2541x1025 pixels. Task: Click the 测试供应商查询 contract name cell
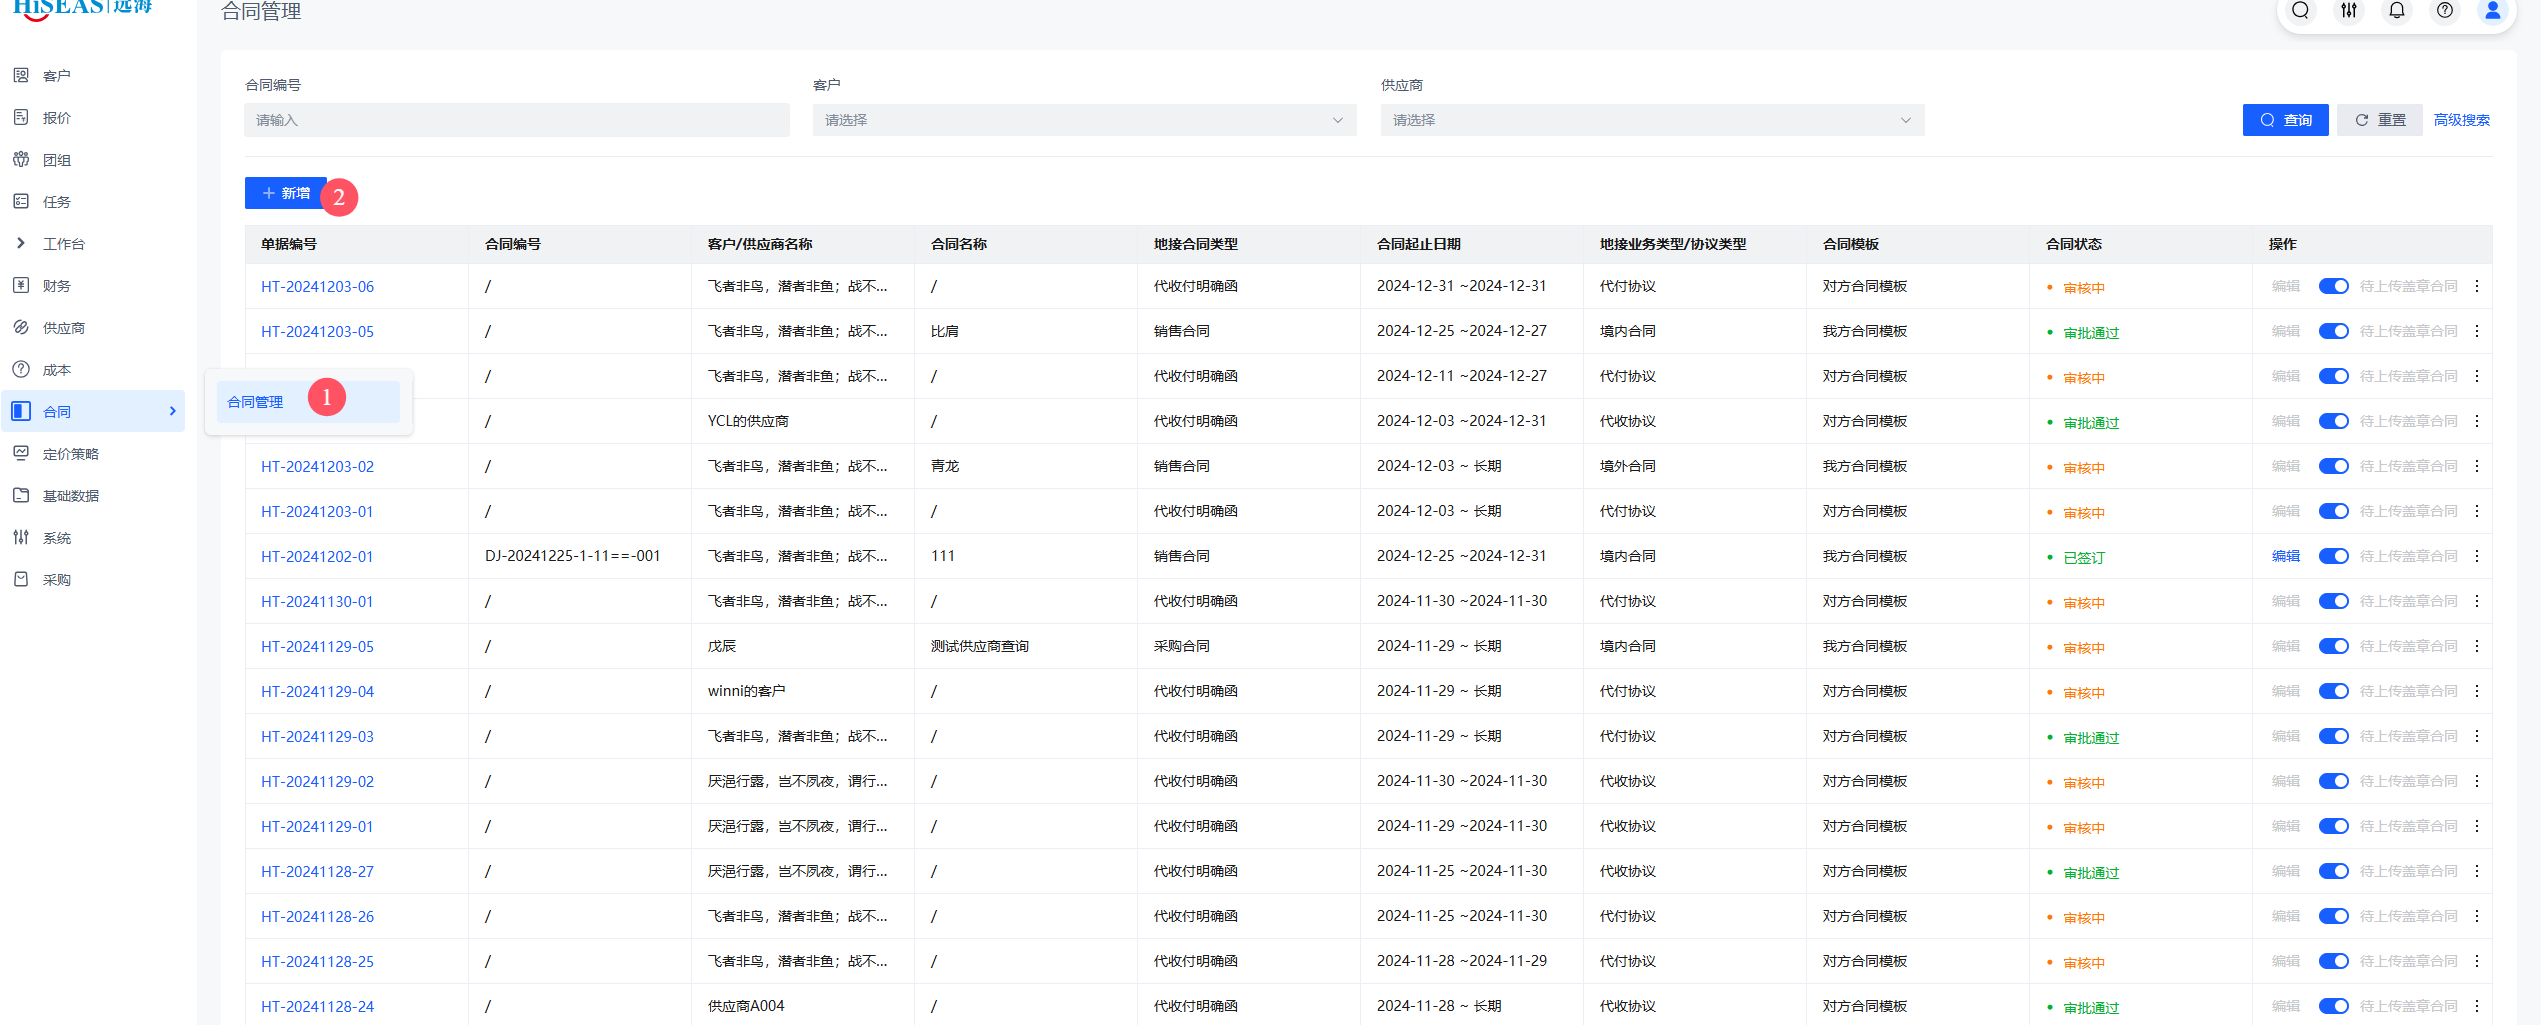[979, 646]
